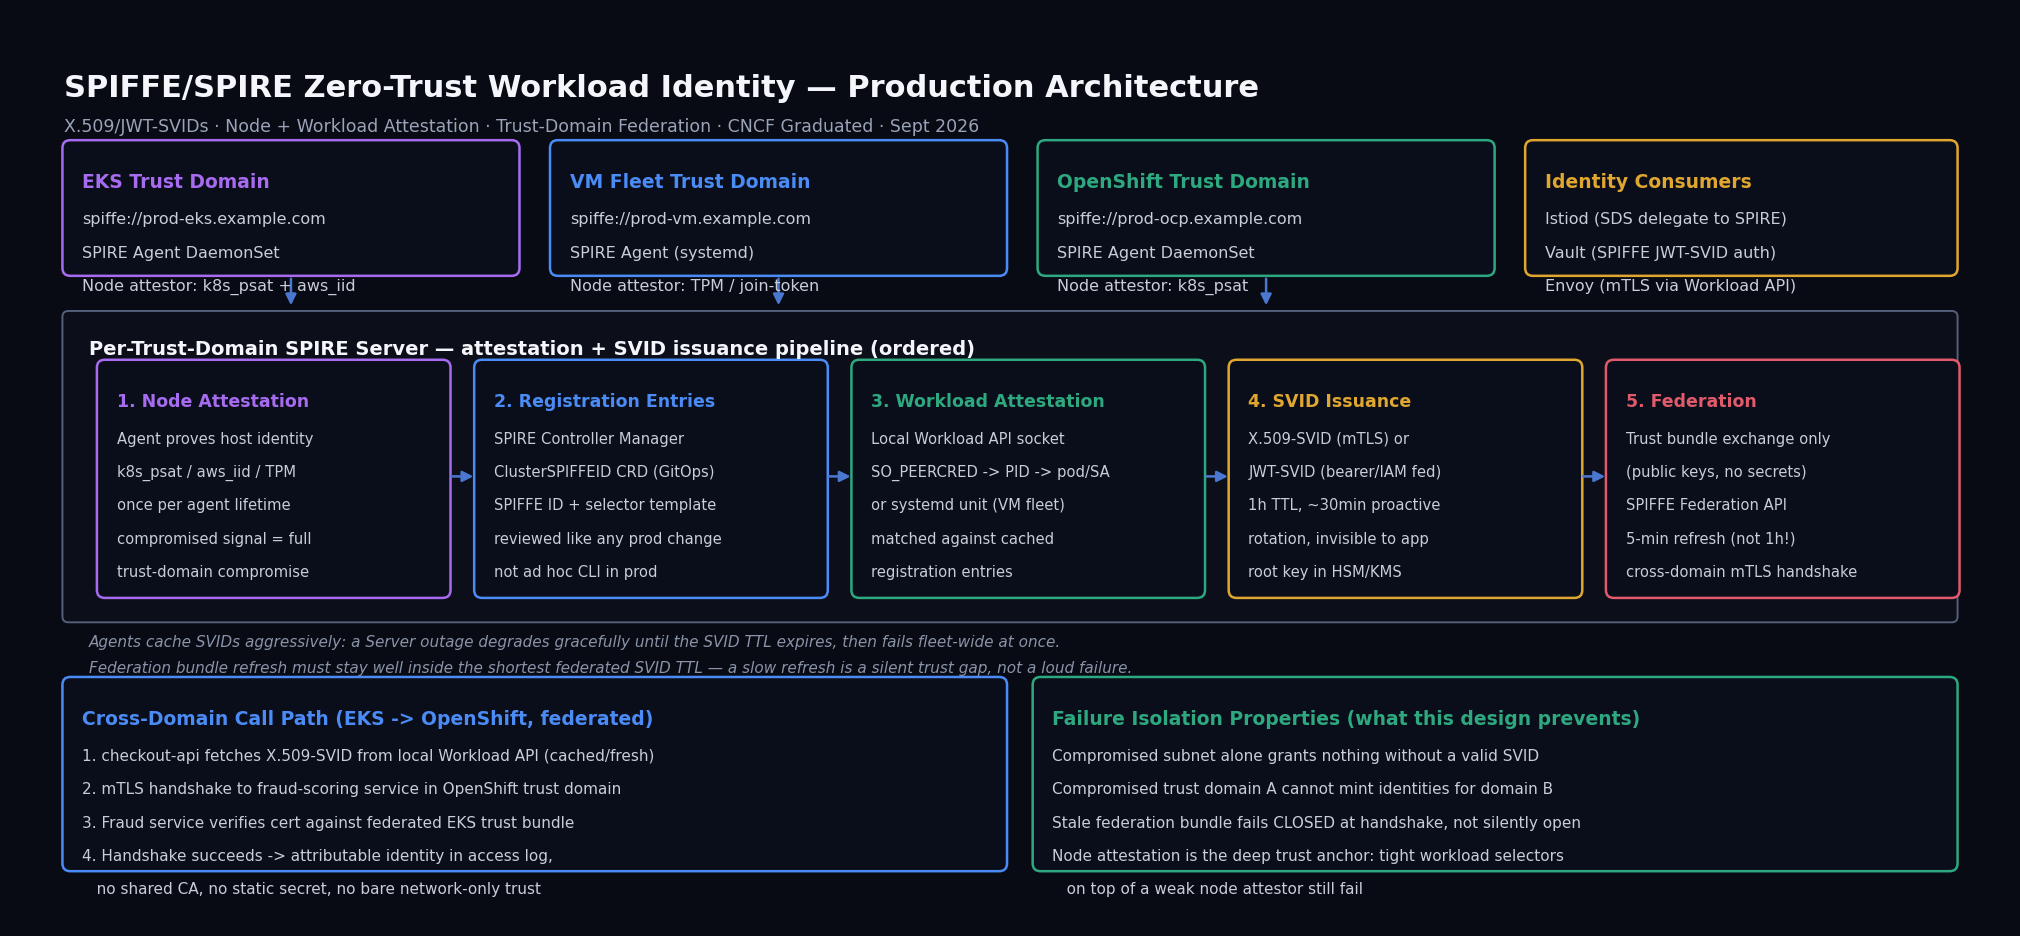Viewport: 2020px width, 936px height.
Task: Select Node attestor: TPM / join-token line
Action: 694,286
